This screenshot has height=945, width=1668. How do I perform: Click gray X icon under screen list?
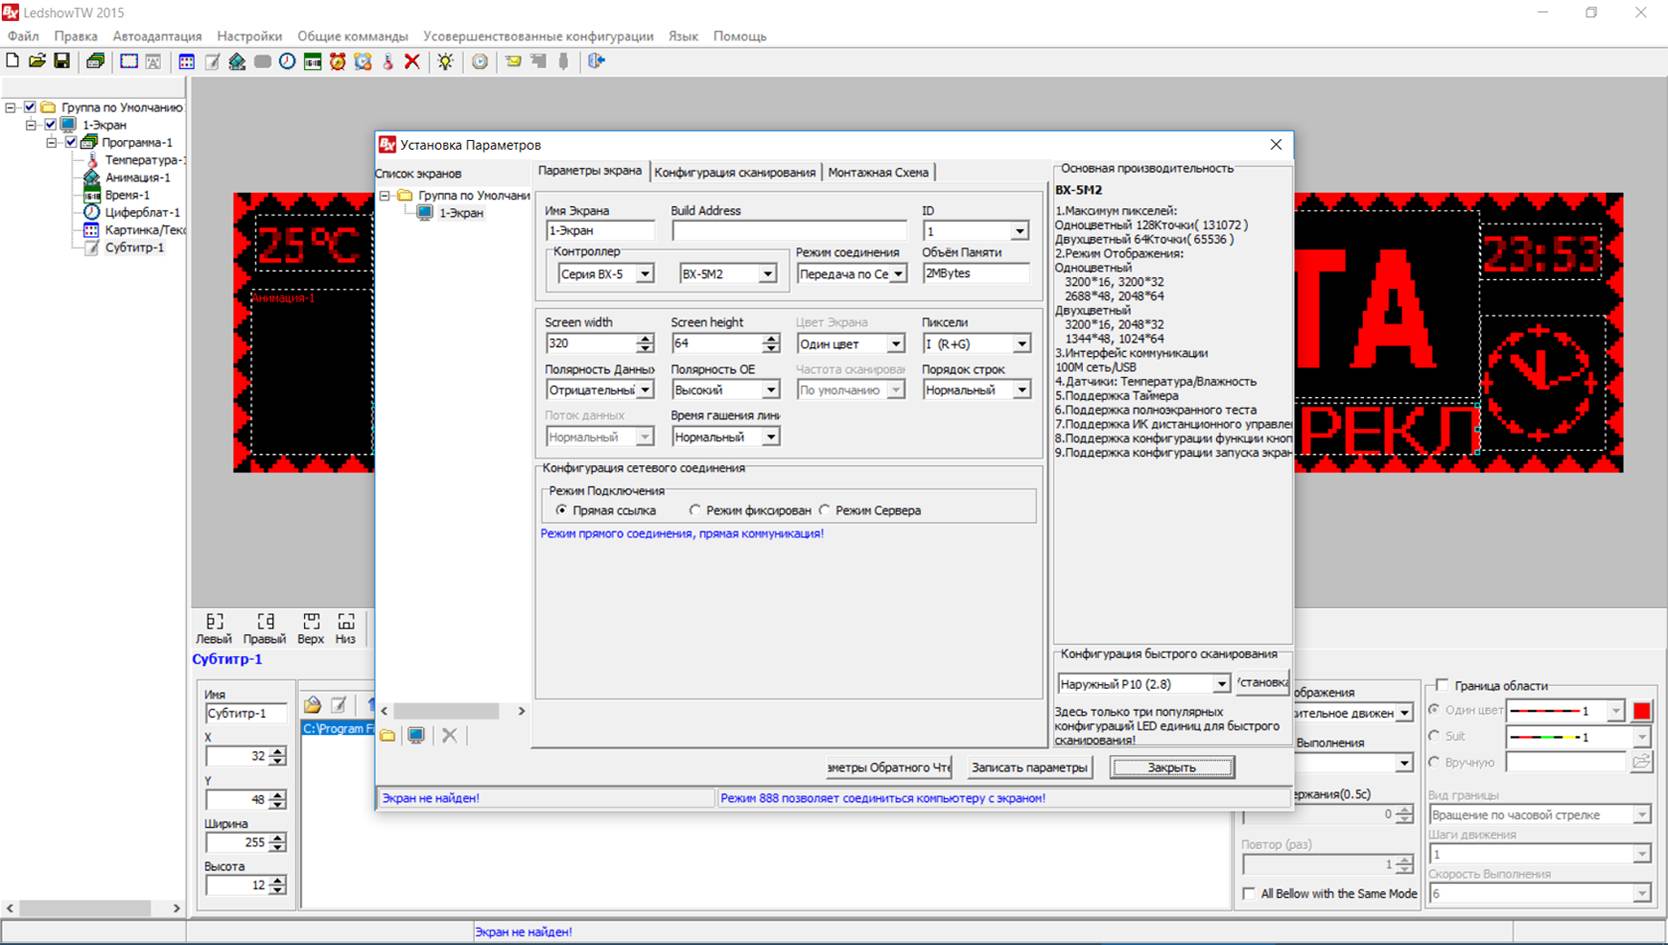click(450, 735)
